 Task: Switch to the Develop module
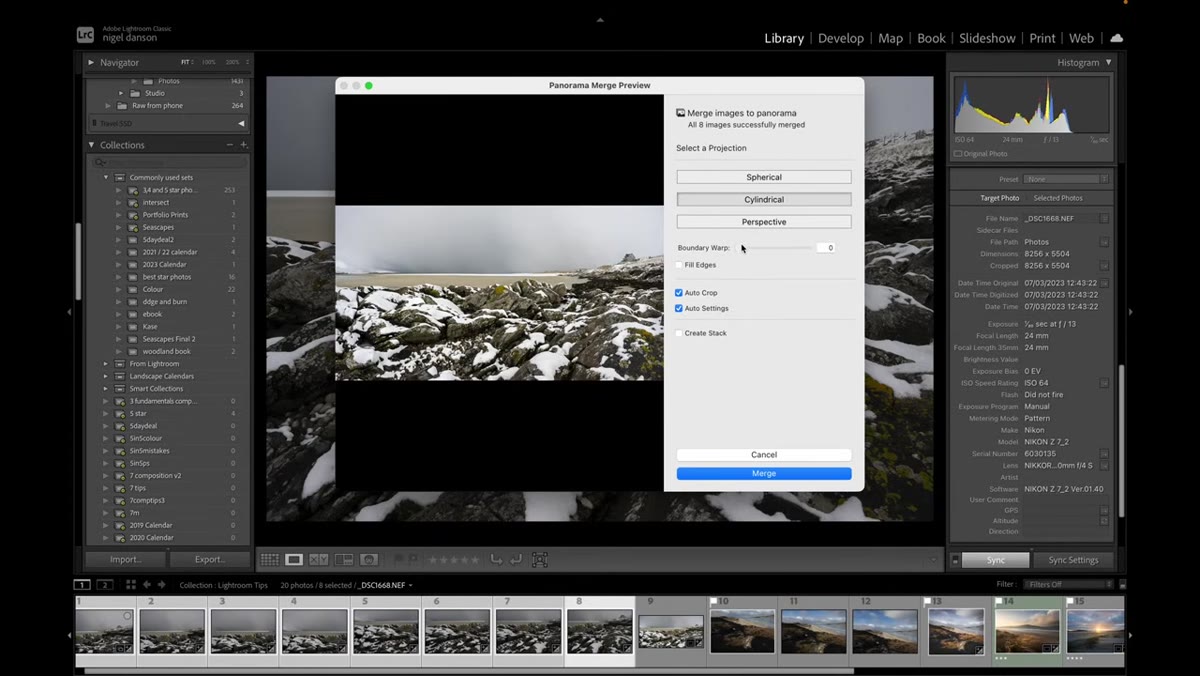click(841, 38)
